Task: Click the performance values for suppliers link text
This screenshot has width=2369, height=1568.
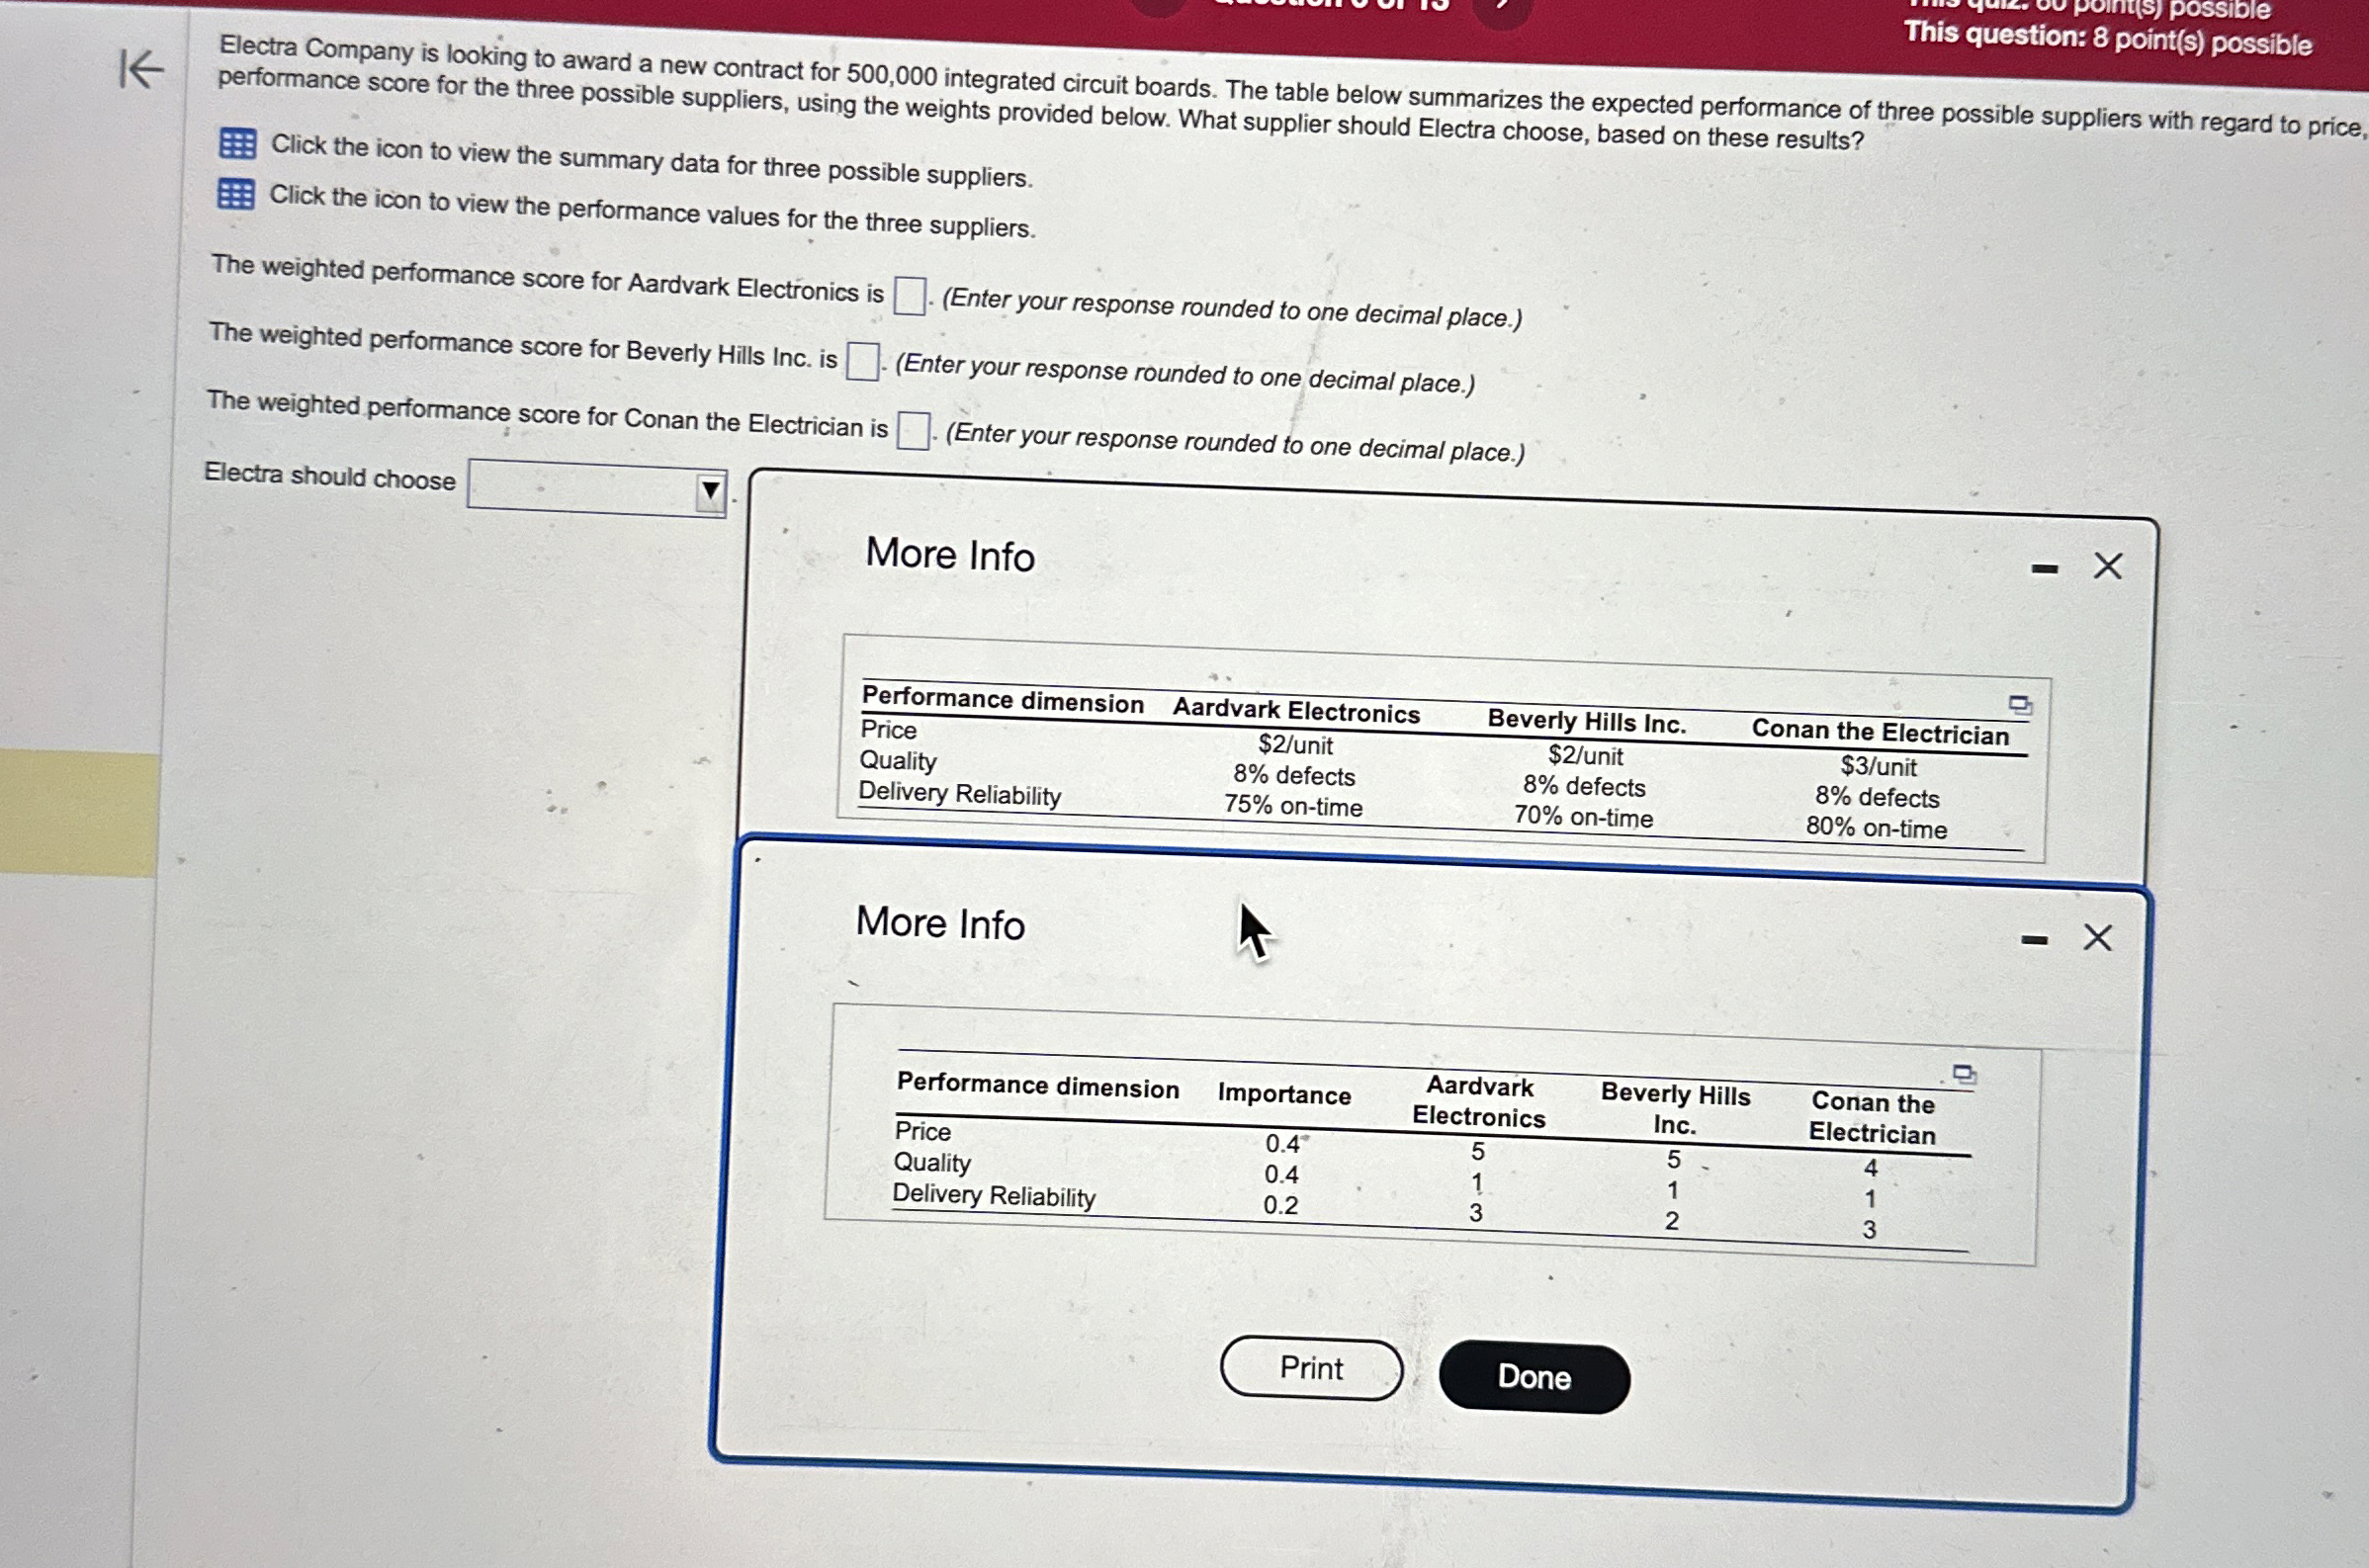Action: click(x=651, y=212)
